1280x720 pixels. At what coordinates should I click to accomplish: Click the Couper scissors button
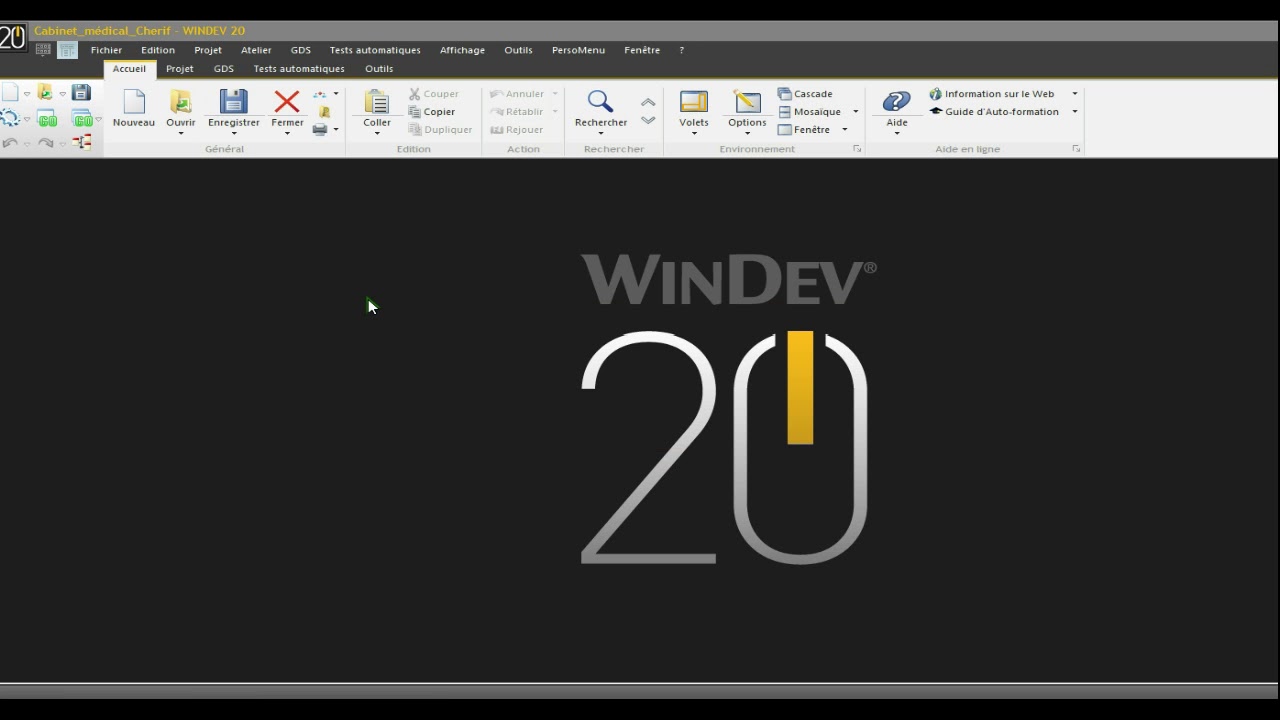(x=433, y=94)
